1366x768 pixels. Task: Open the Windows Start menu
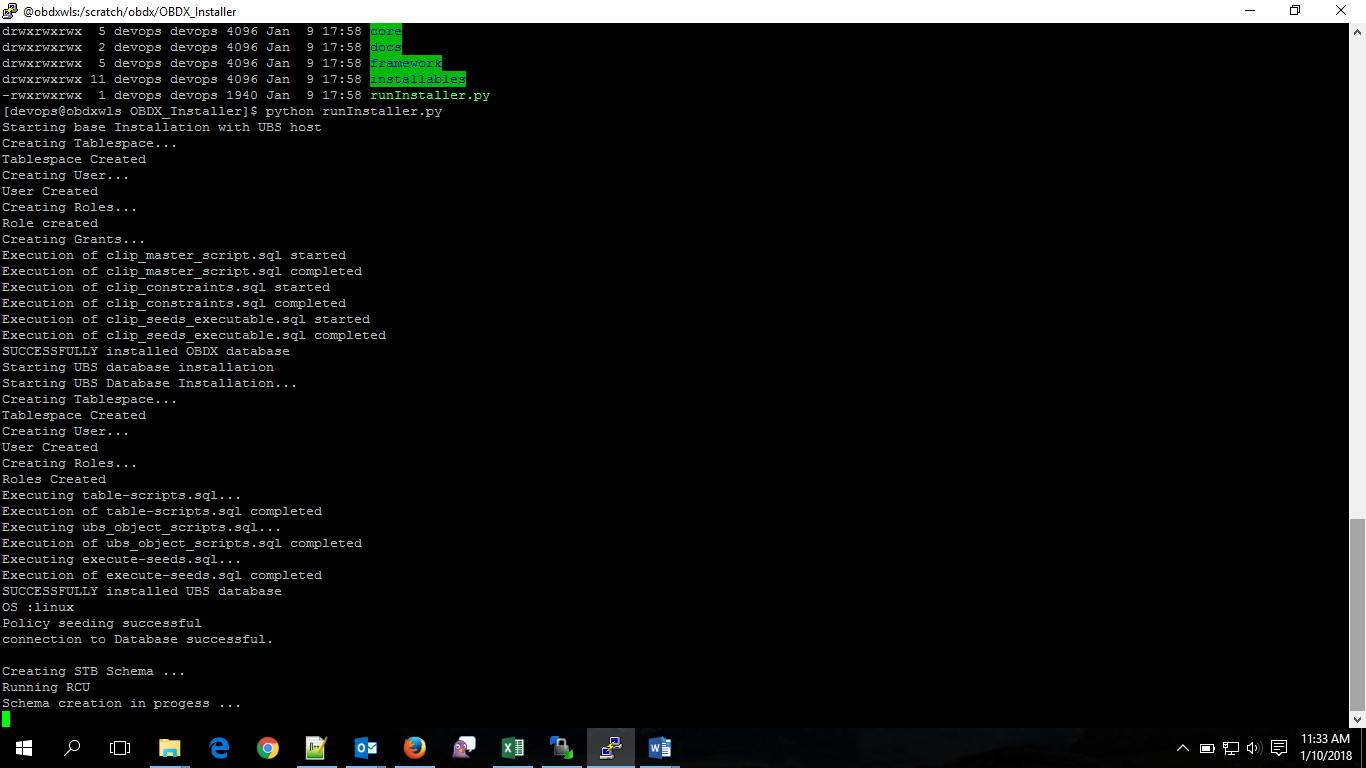point(23,747)
